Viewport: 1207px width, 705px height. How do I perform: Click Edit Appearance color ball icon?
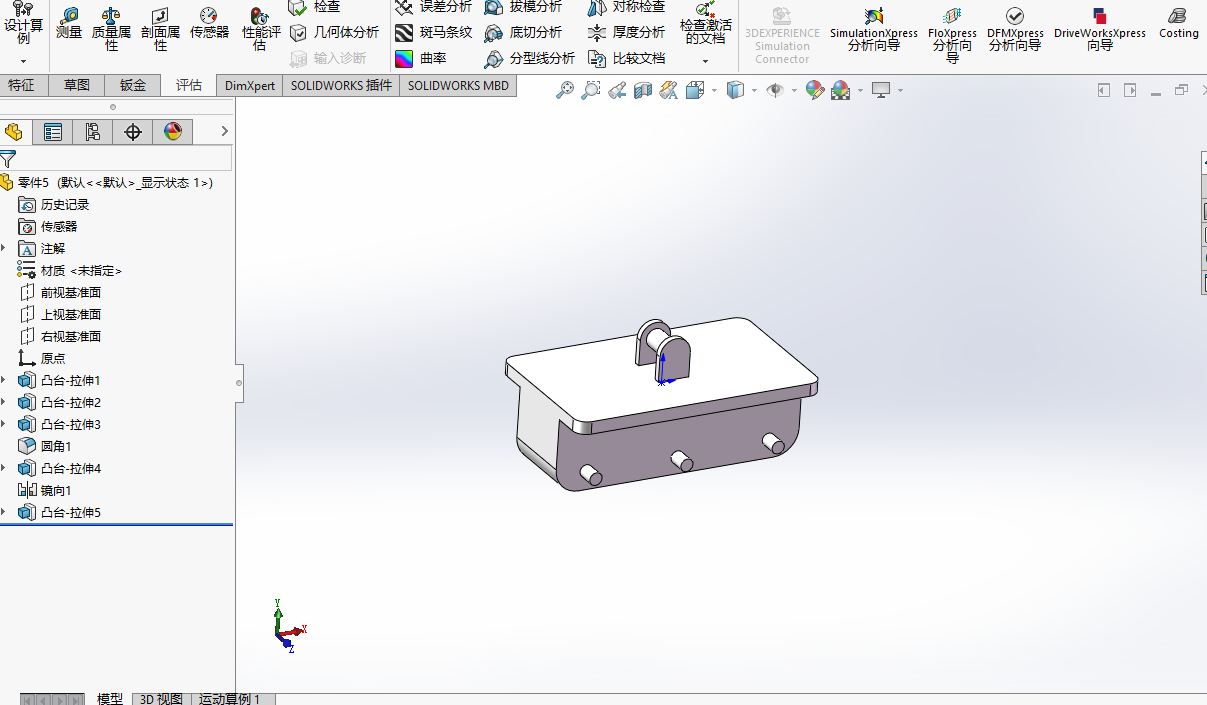815,91
